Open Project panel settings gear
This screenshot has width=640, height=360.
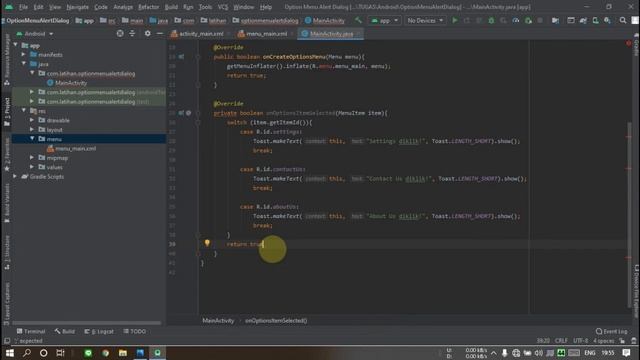click(x=147, y=33)
